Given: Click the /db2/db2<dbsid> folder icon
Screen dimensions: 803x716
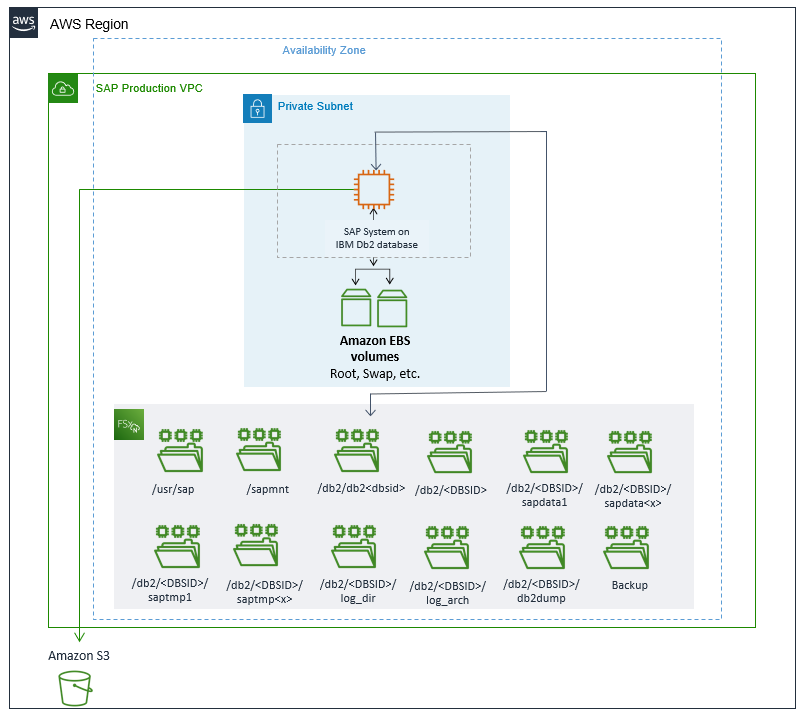Looking at the screenshot, I should tap(355, 455).
